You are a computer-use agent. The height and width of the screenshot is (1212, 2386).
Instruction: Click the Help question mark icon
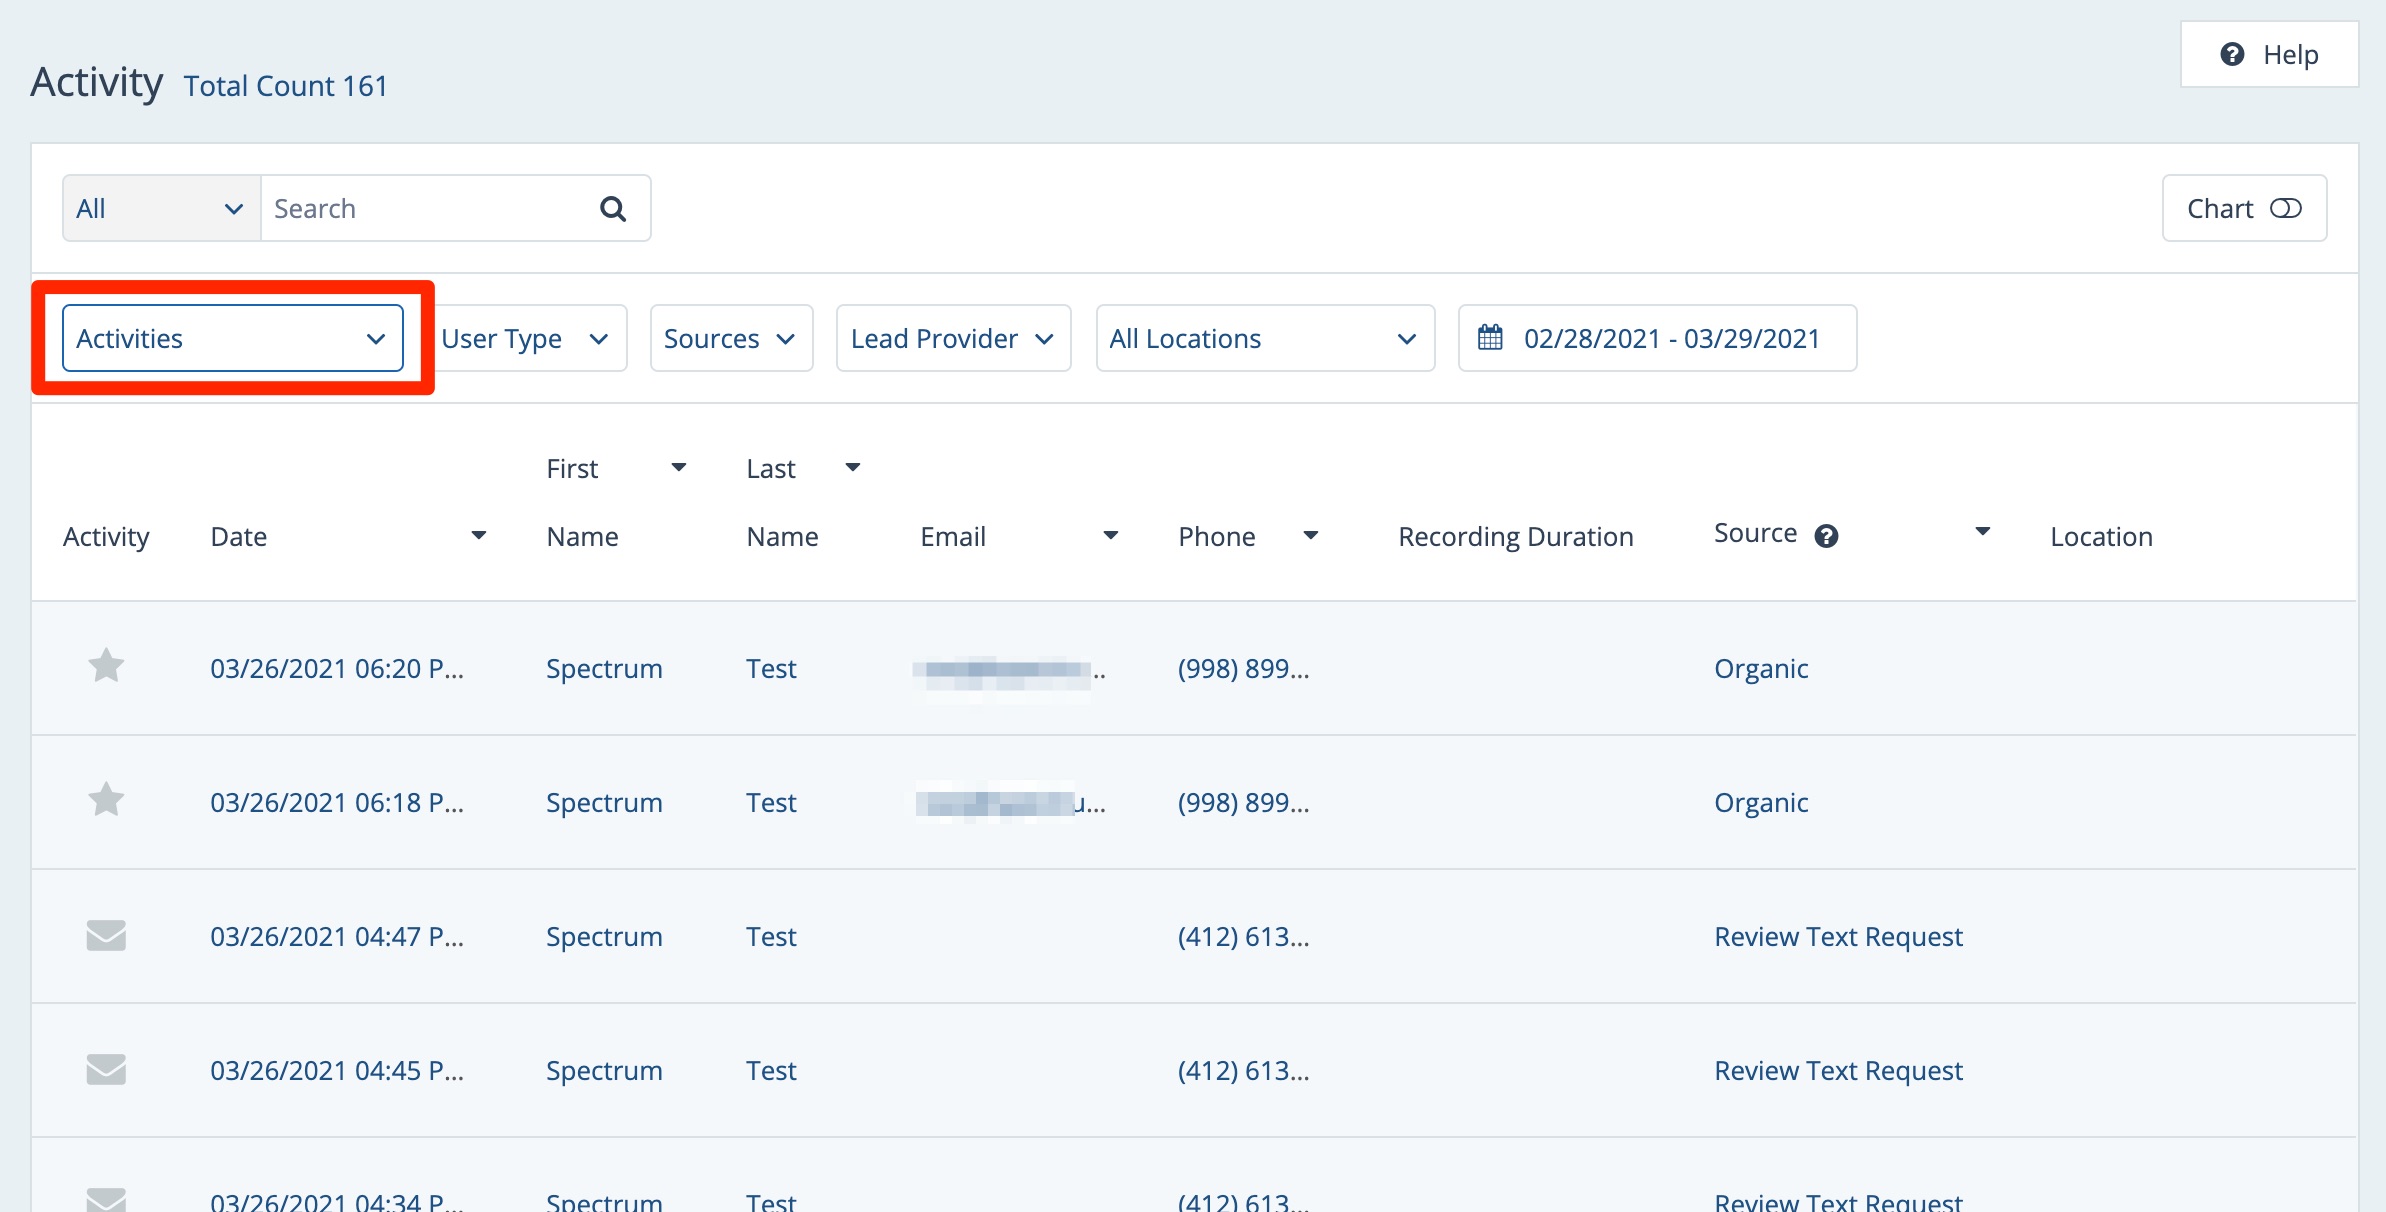pyautogui.click(x=2232, y=55)
